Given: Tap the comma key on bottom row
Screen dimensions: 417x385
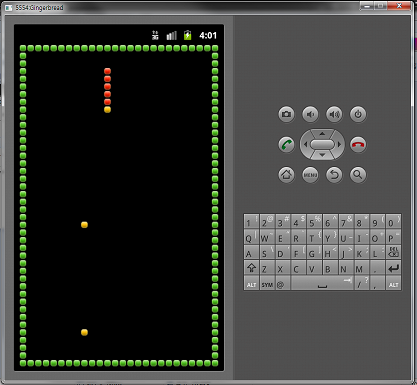Looking at the screenshot, I should tap(377, 283).
